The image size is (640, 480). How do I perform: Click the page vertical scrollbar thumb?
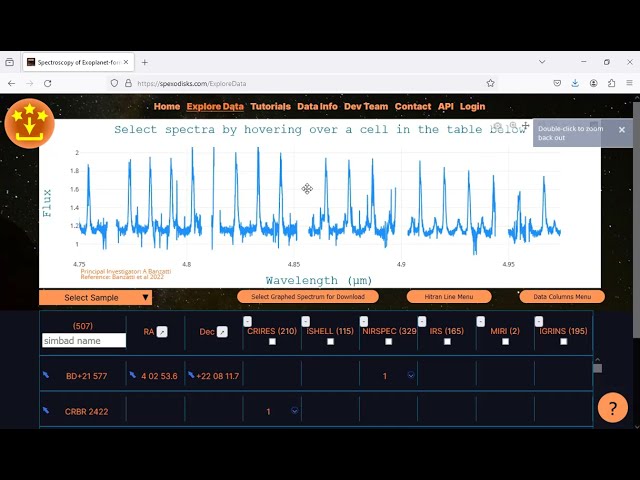tap(636, 220)
